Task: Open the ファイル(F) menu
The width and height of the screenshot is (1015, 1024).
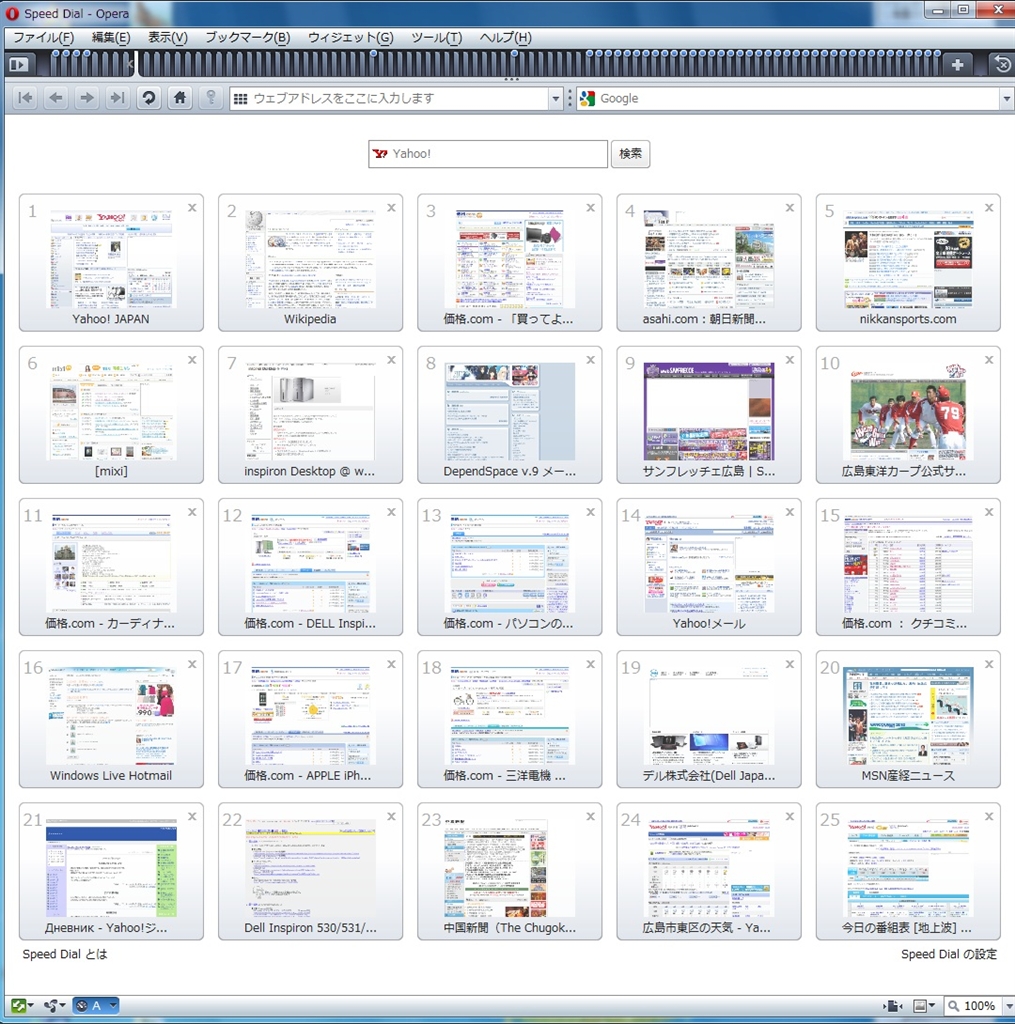Action: click(43, 38)
